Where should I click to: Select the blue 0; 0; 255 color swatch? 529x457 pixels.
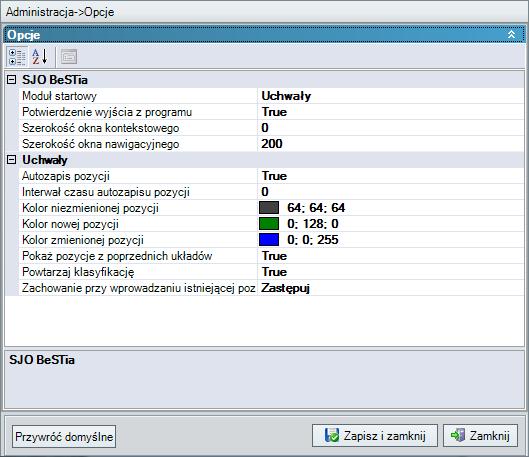click(x=269, y=239)
